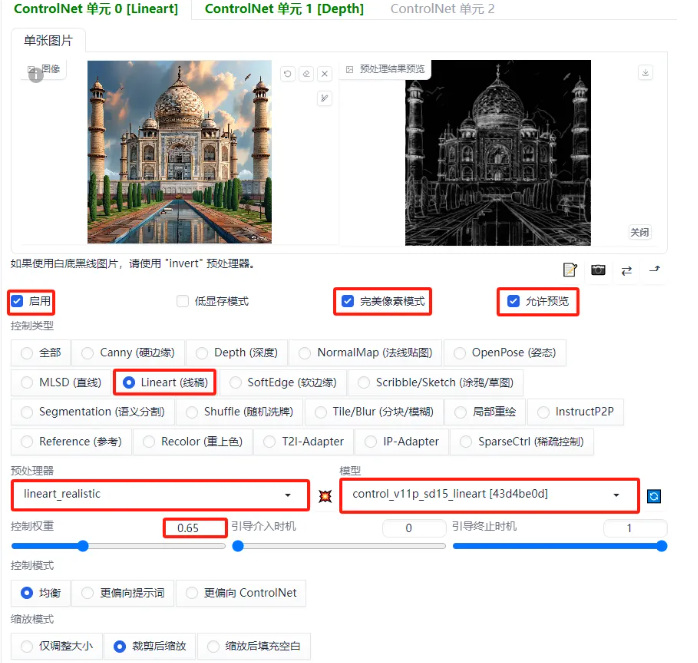Select the SparseCtrl (稀疏控制) control type
This screenshot has width=698, height=663.
(x=522, y=442)
